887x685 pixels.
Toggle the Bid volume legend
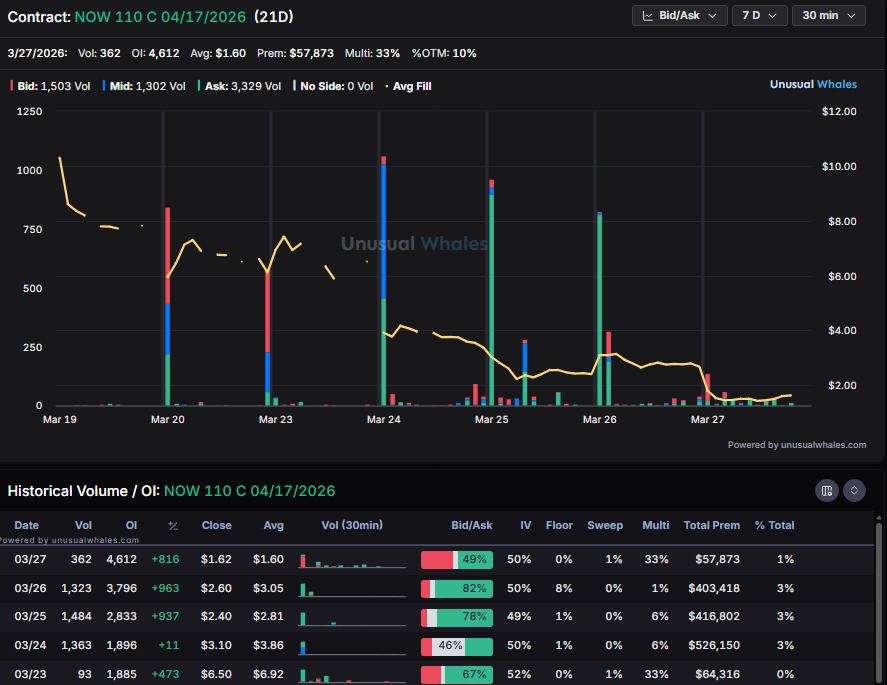[x=50, y=86]
